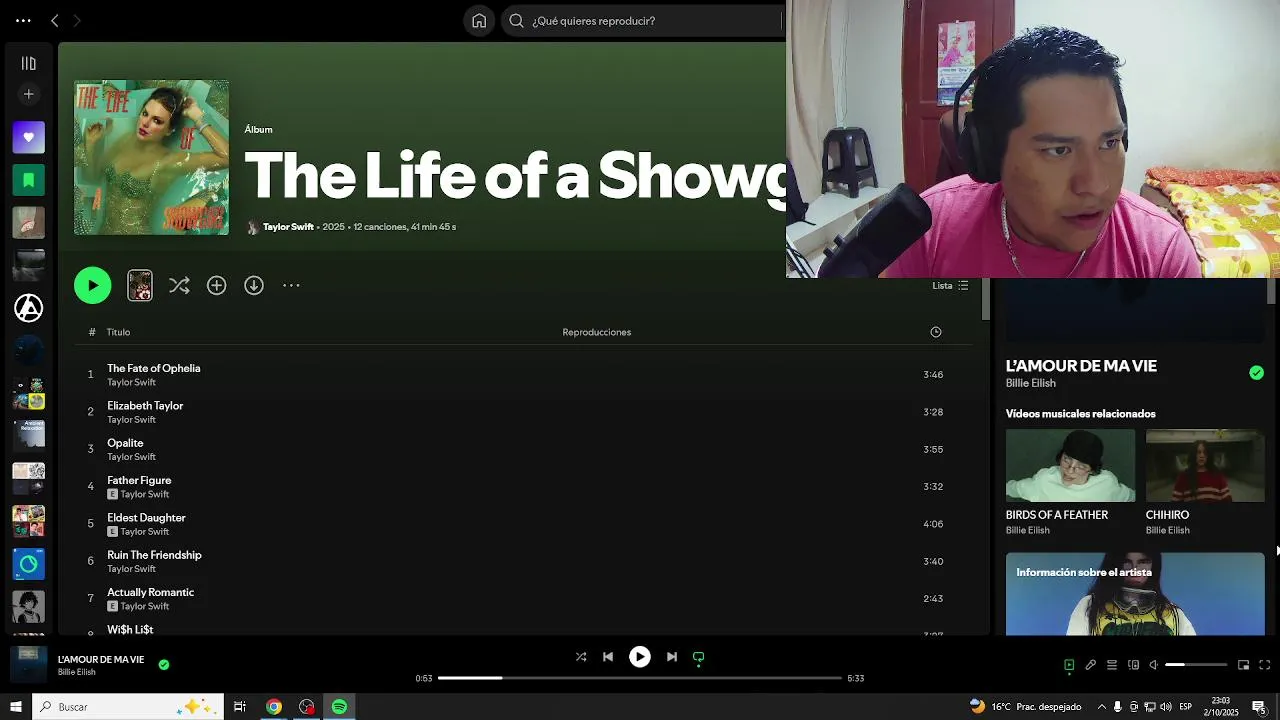Skip to the previous track
The height and width of the screenshot is (720, 1280).
click(608, 657)
